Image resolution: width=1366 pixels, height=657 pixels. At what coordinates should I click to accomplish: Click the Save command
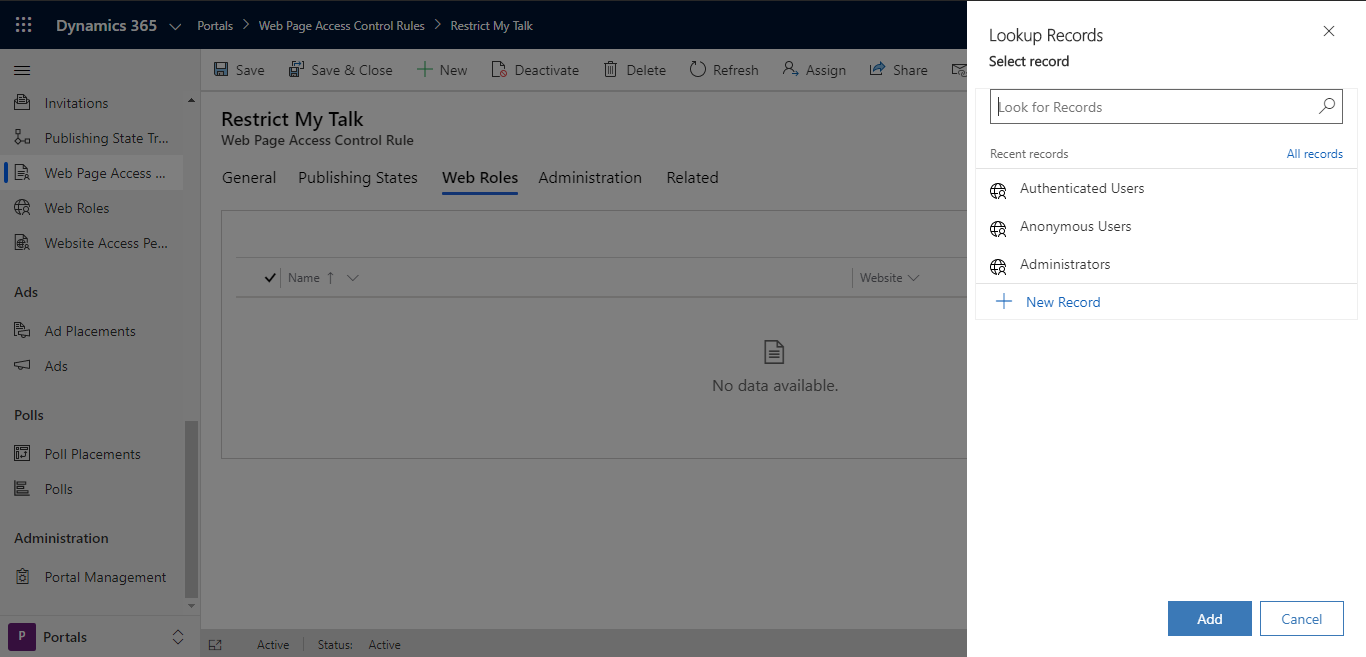[x=240, y=70]
